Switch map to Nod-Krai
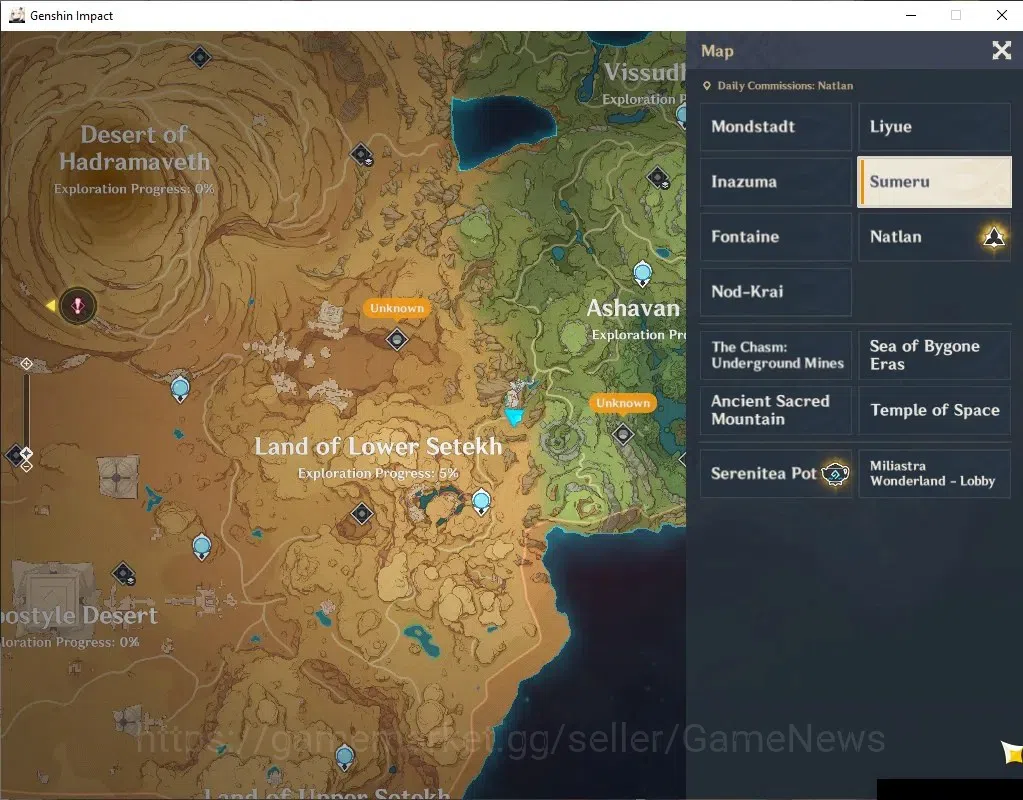This screenshot has width=1023, height=800. [x=776, y=291]
